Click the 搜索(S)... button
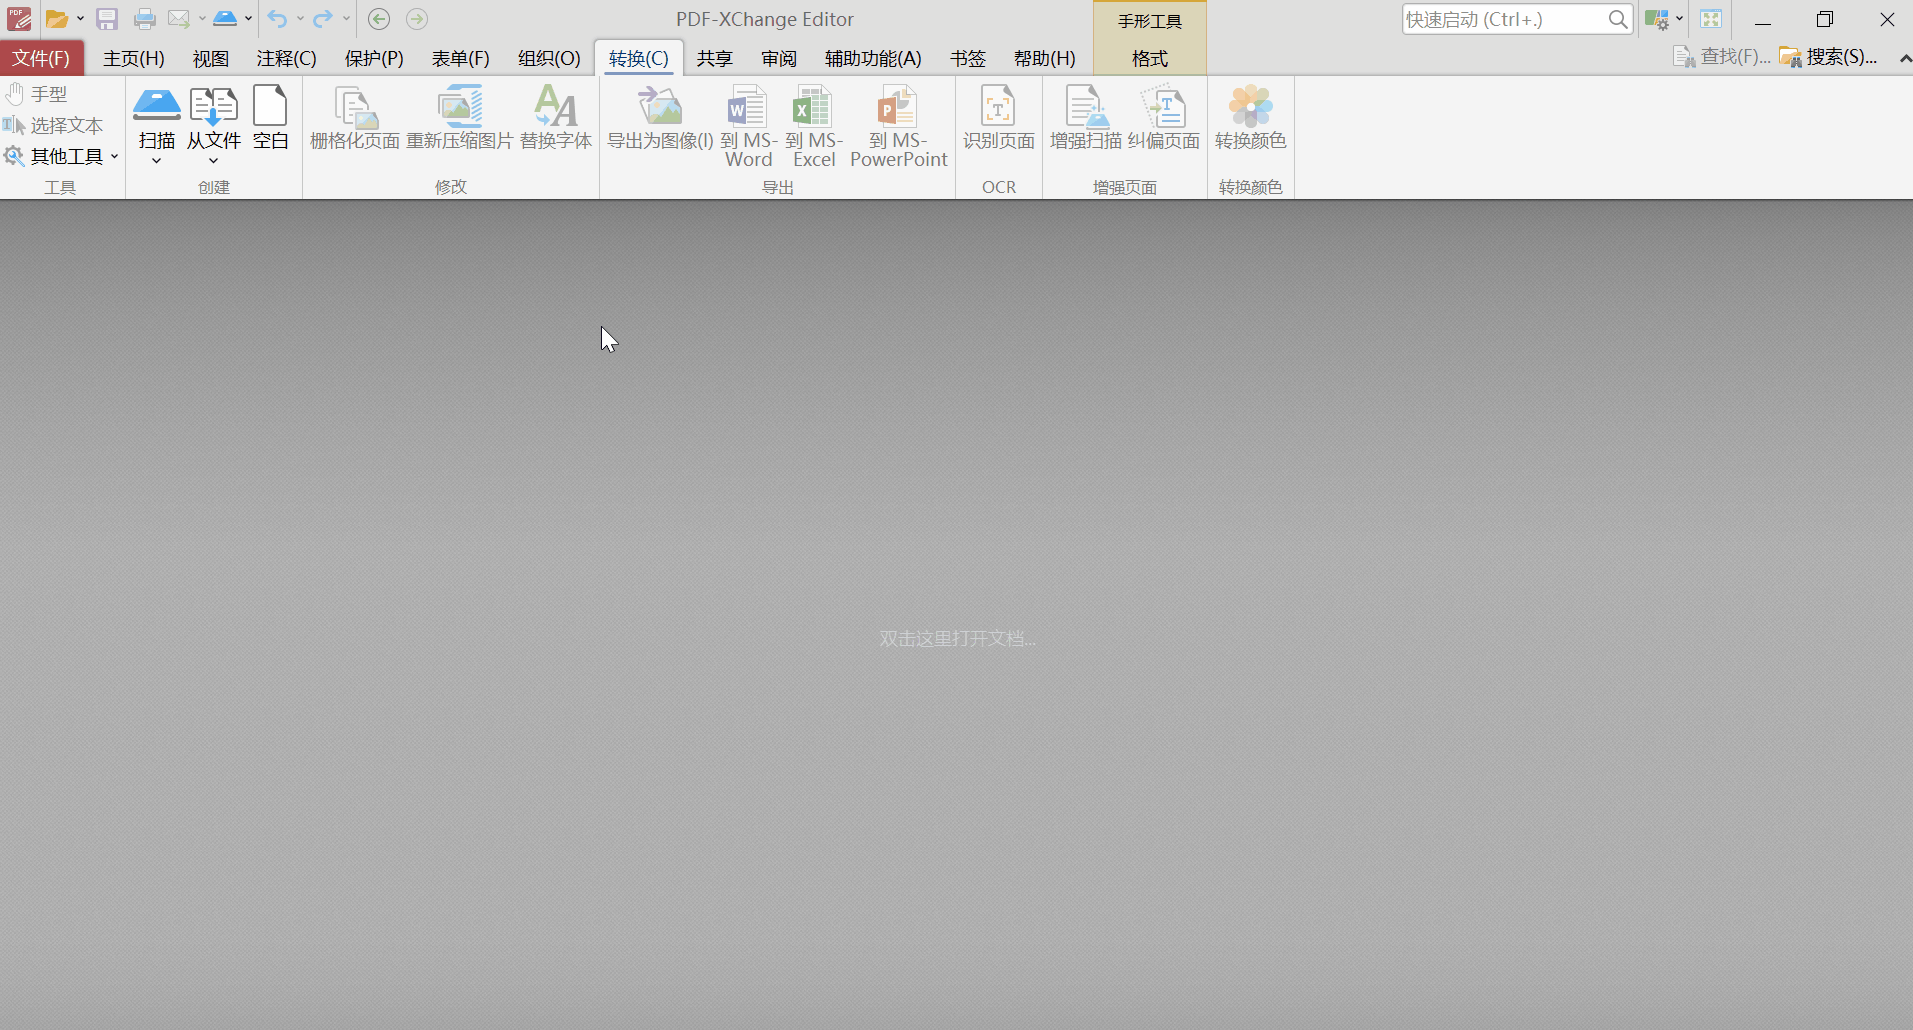Screen dimensions: 1913x1030 1828,57
